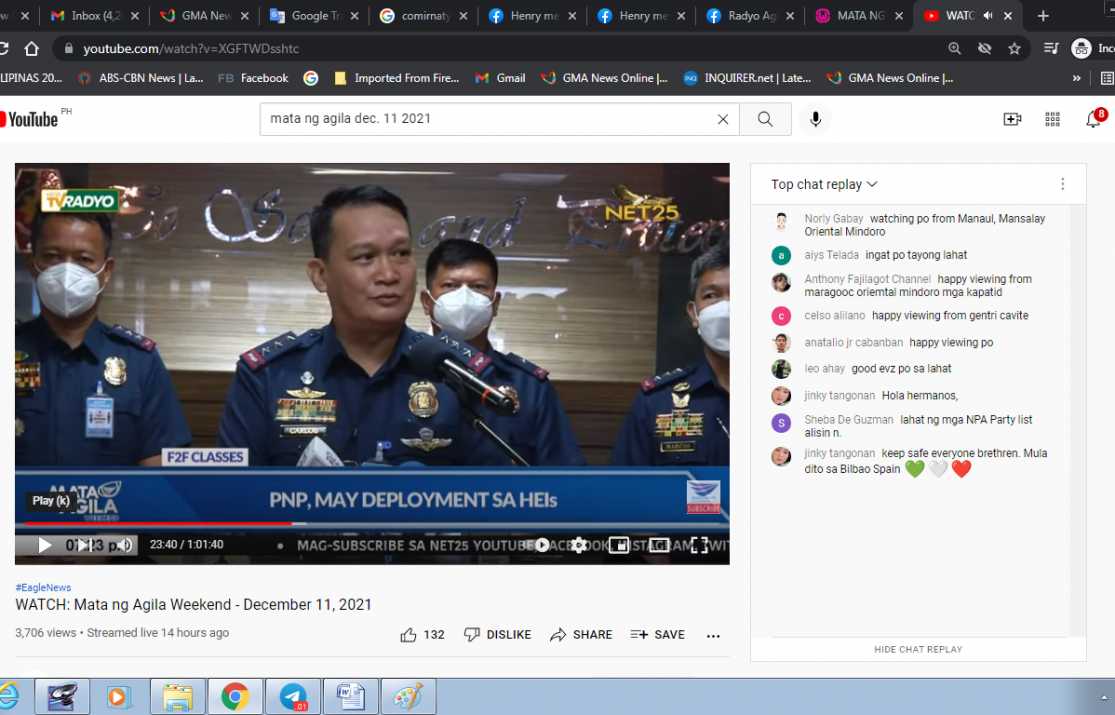The image size is (1115, 715).
Task: Open the chat three-dot options menu
Action: [x=1062, y=184]
